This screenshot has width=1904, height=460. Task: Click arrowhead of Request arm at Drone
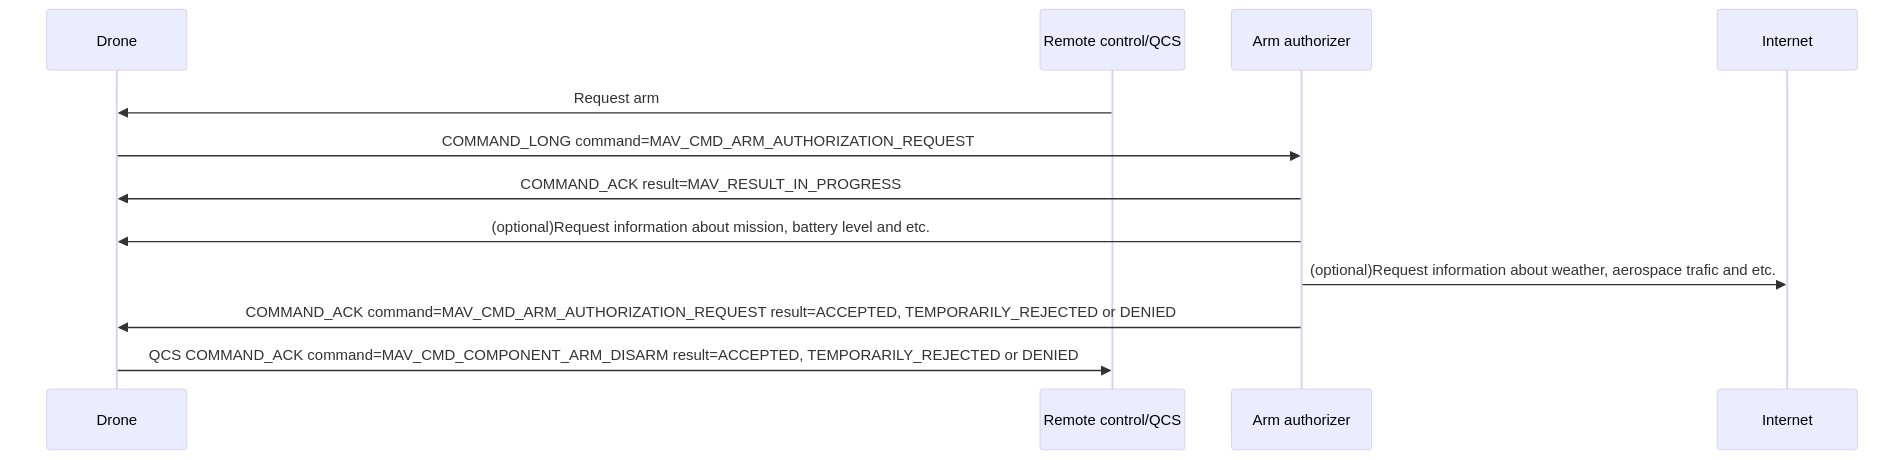pos(123,113)
